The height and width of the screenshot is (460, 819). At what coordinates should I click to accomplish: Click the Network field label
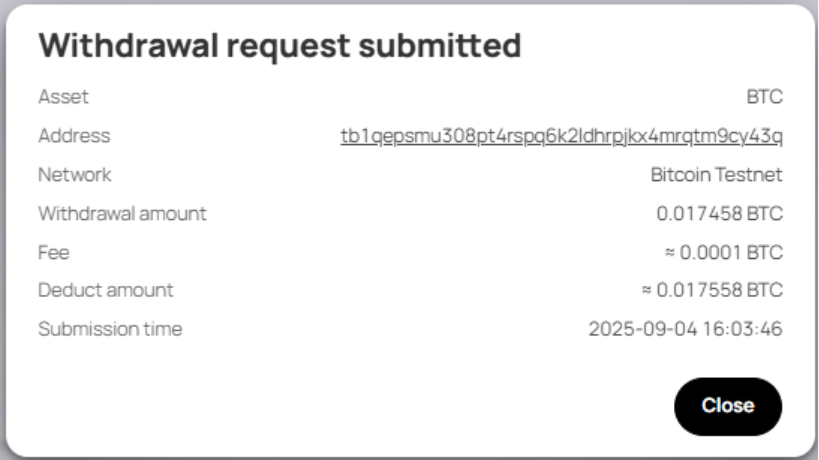coord(75,175)
